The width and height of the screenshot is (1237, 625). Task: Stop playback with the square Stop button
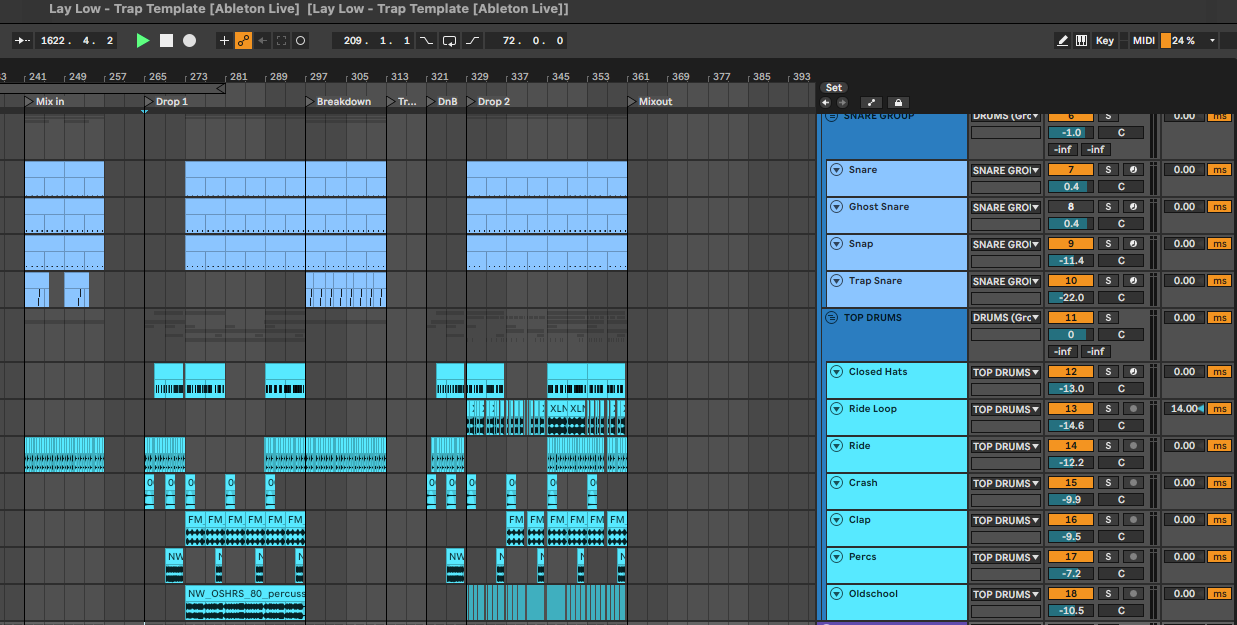(x=166, y=41)
